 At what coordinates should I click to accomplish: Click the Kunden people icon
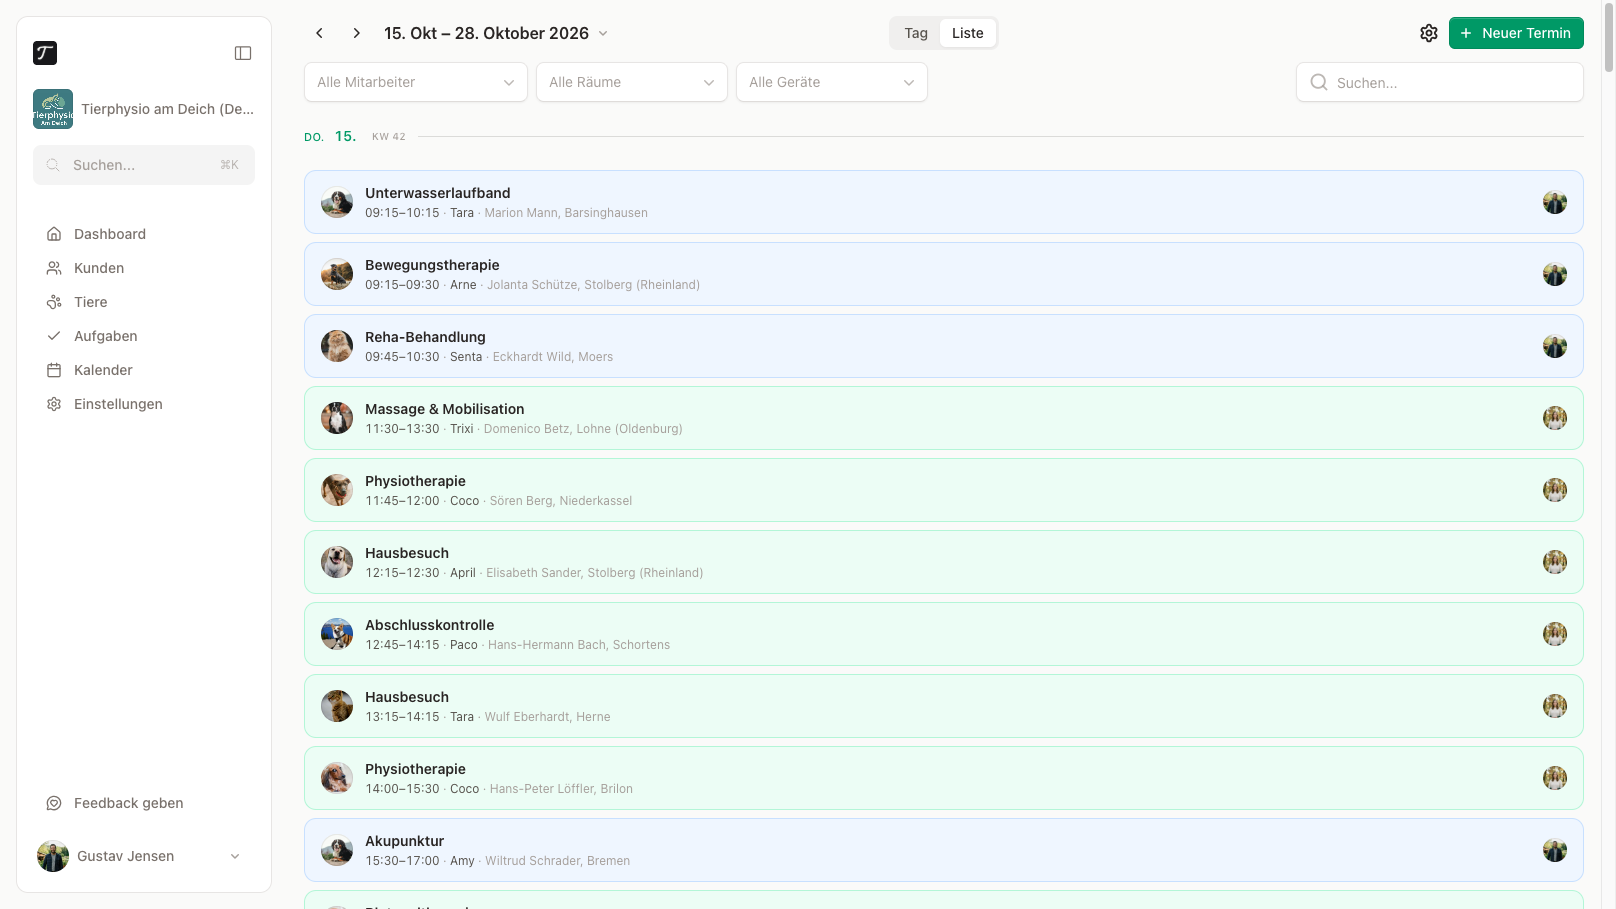click(x=54, y=268)
